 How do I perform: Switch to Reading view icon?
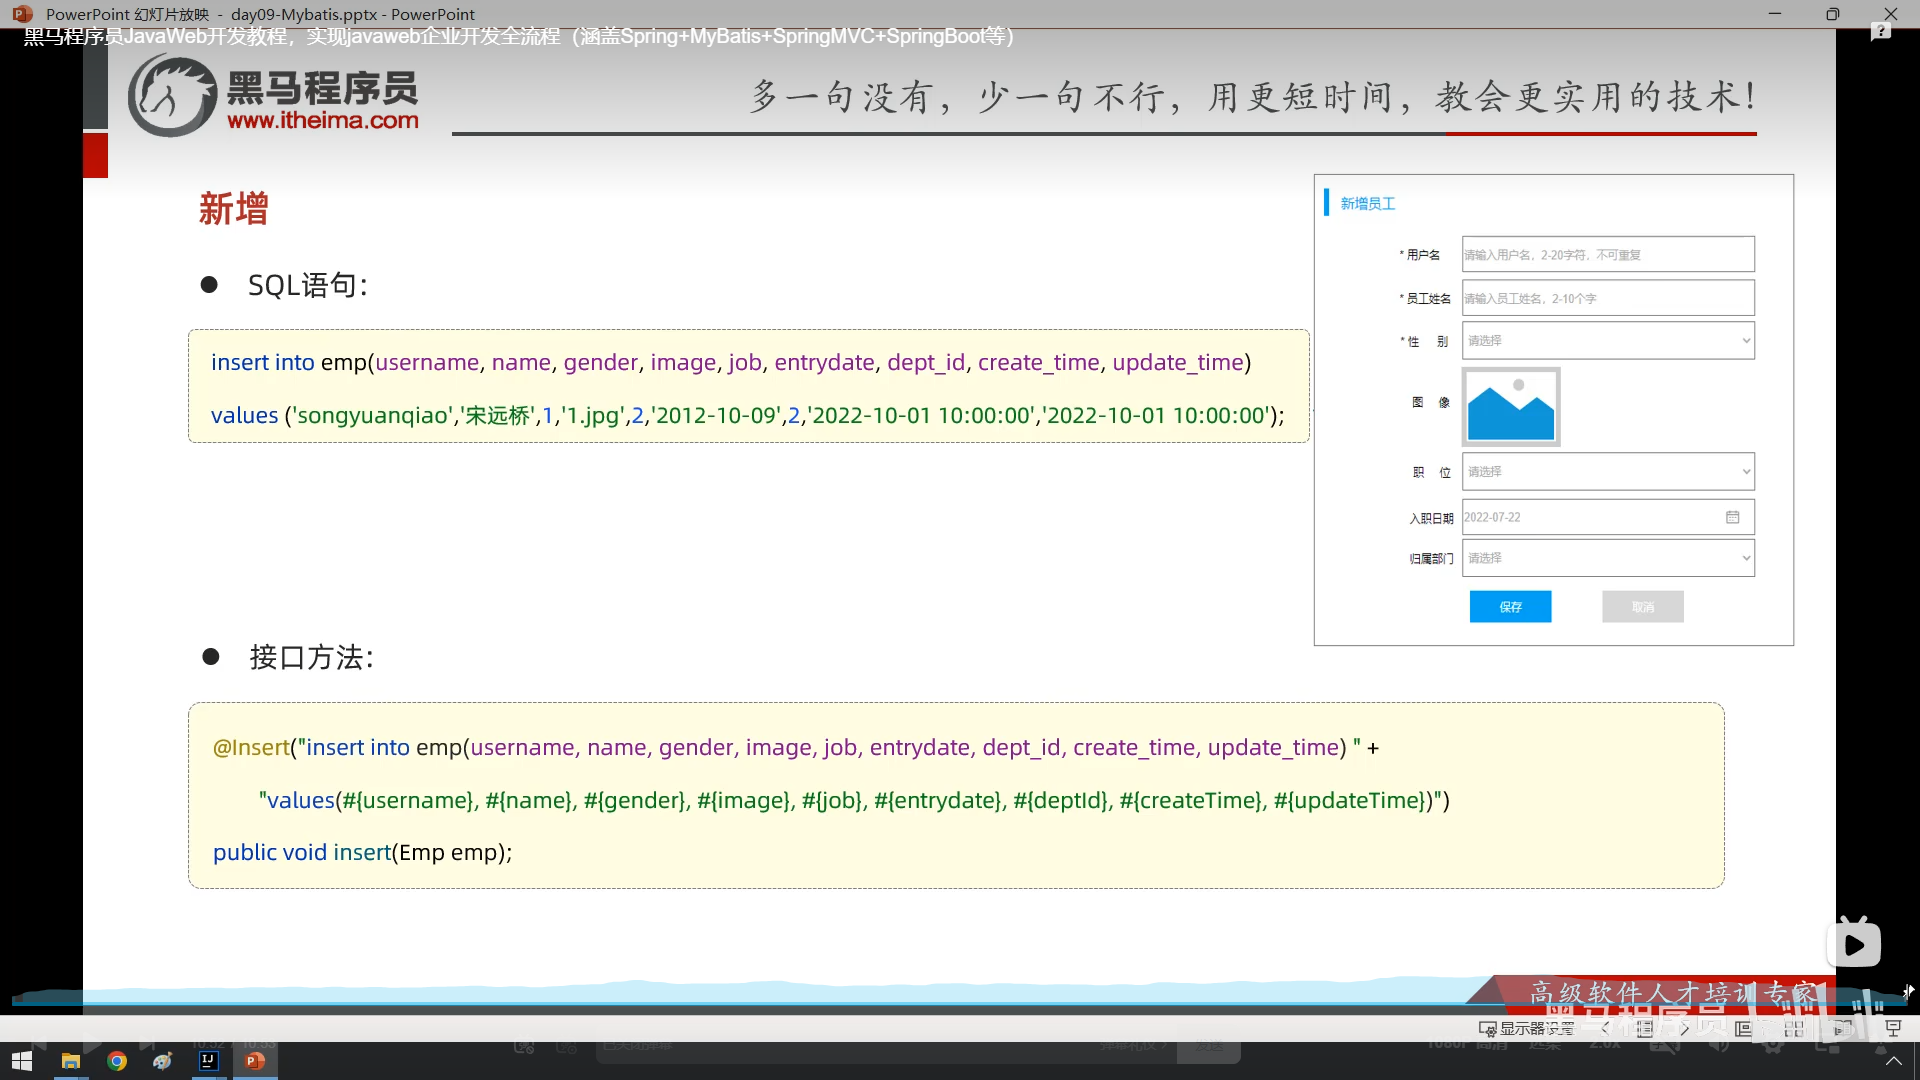(1842, 1028)
